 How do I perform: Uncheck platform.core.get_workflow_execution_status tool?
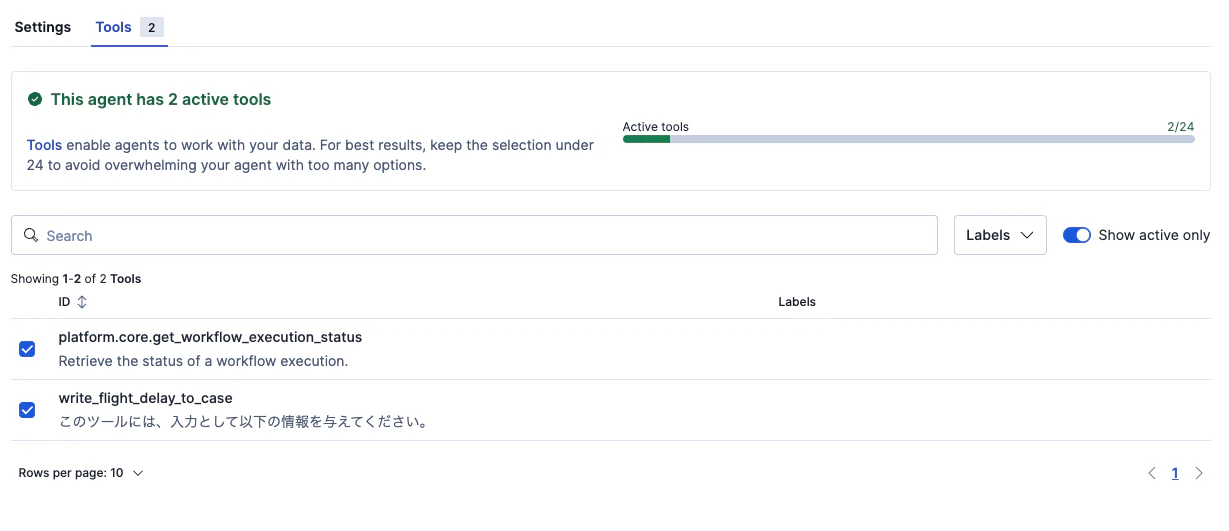coord(27,349)
